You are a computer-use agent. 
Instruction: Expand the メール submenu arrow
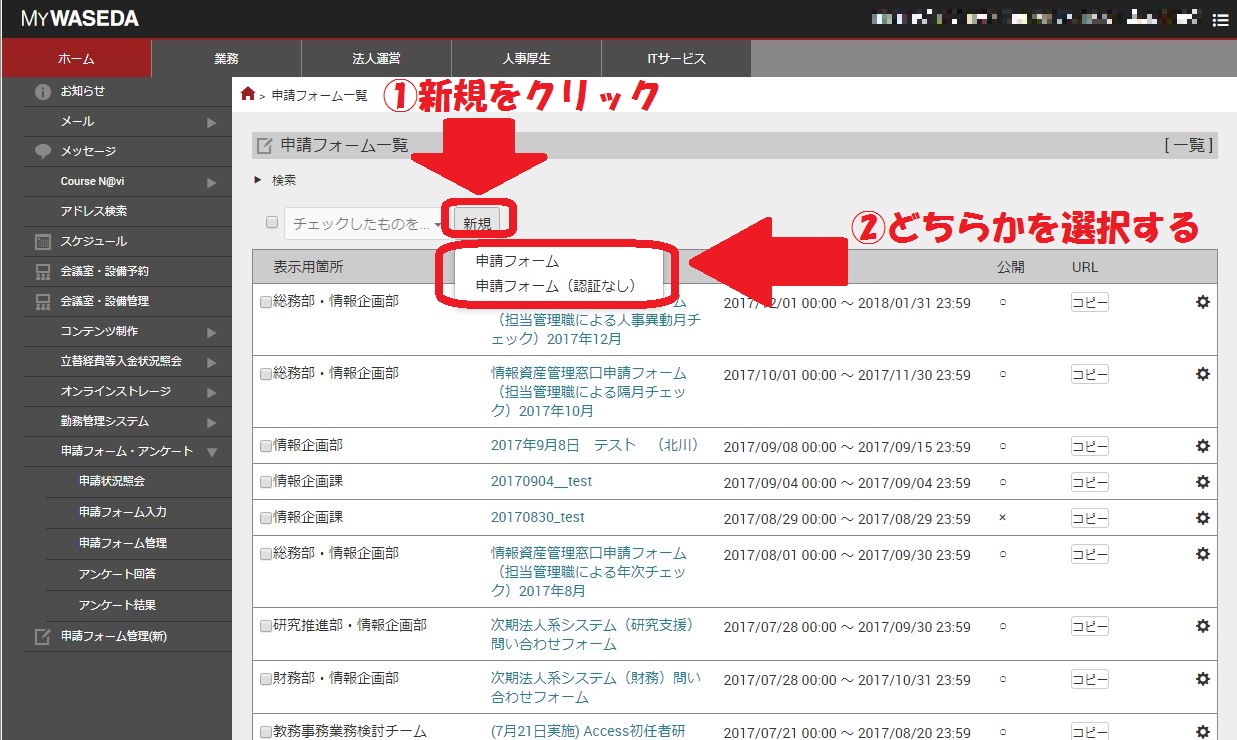(x=212, y=123)
